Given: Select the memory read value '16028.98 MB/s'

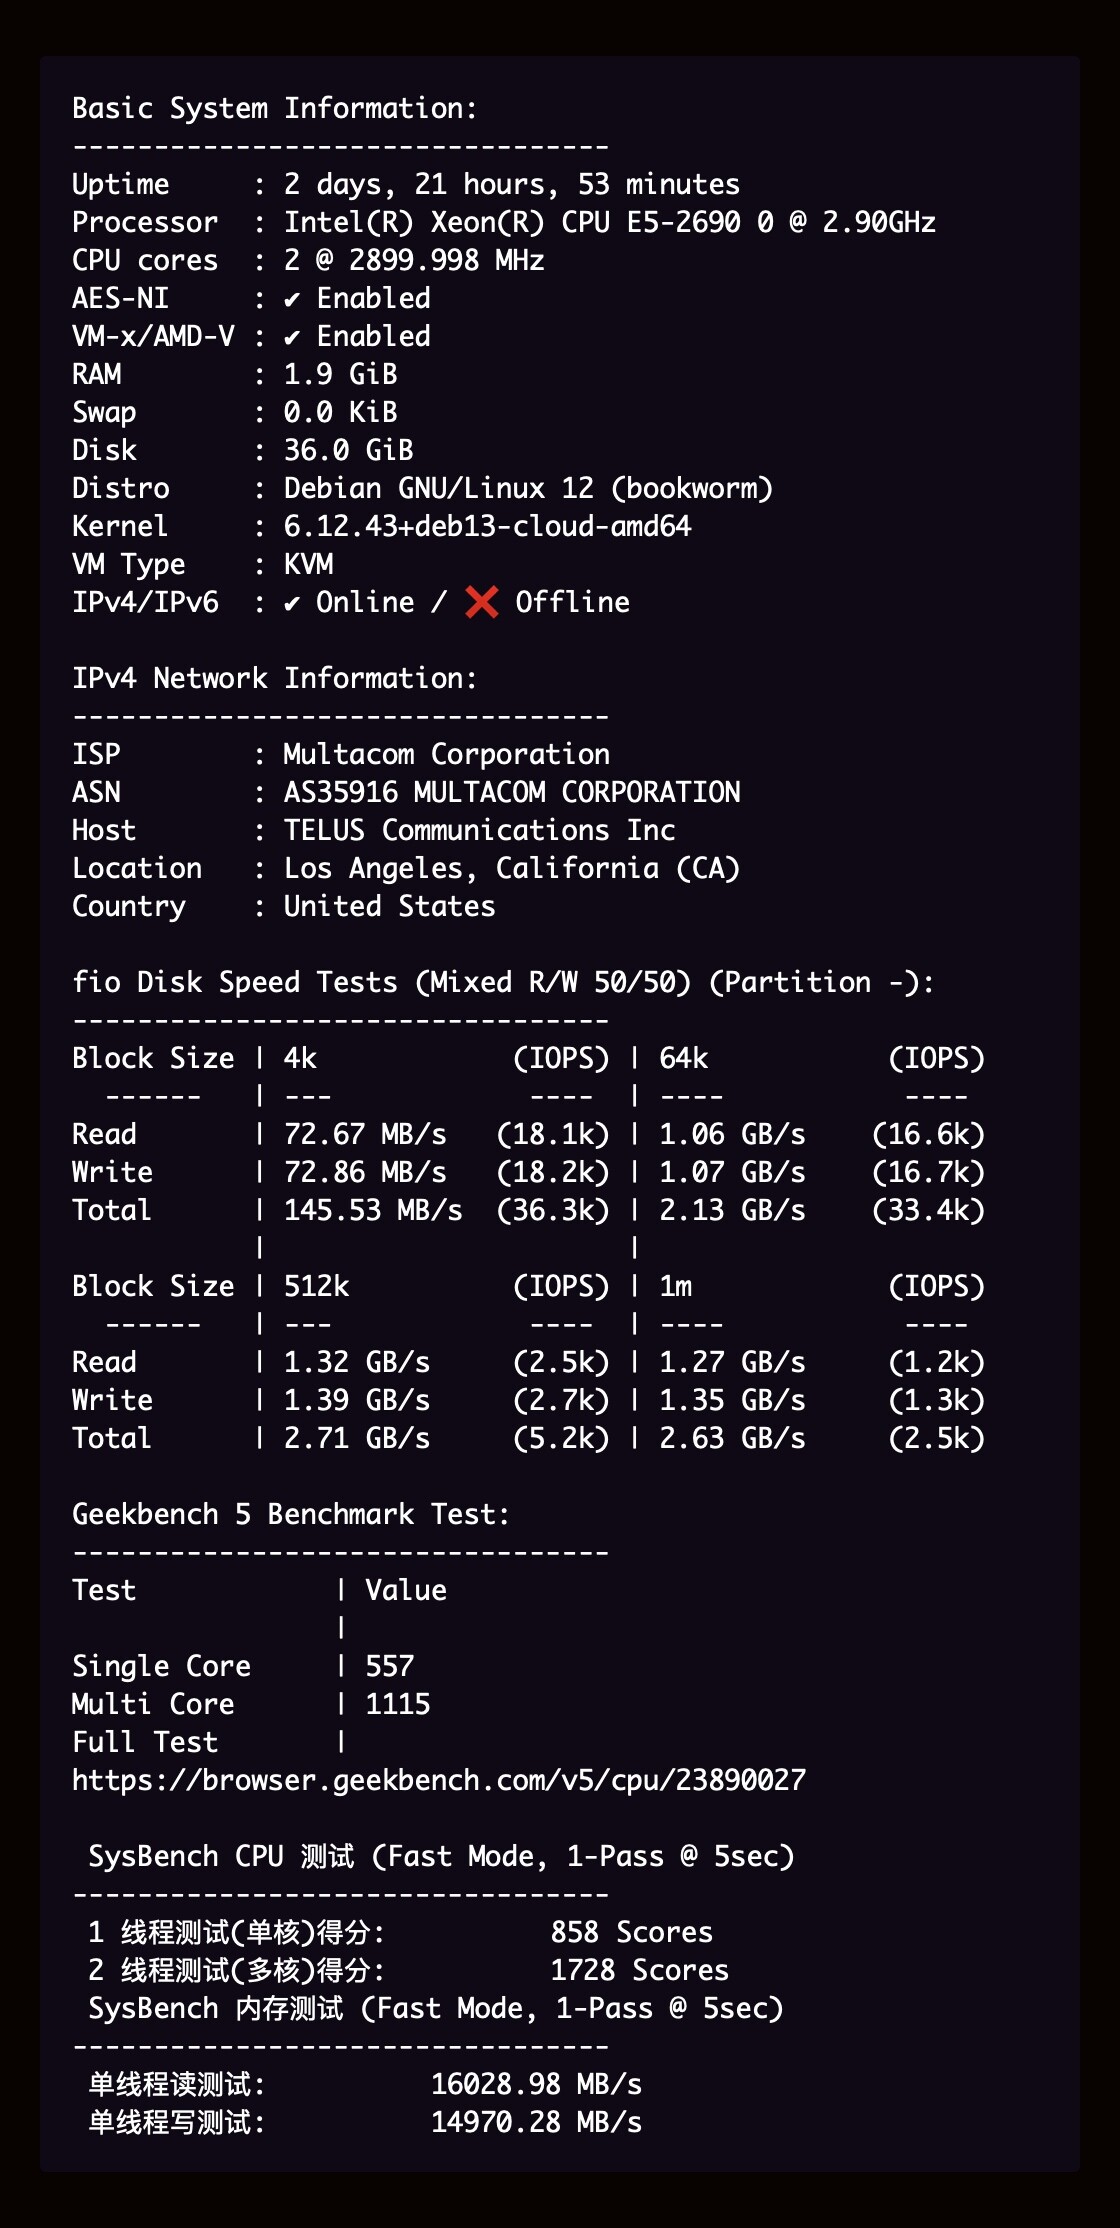Looking at the screenshot, I should [537, 2084].
